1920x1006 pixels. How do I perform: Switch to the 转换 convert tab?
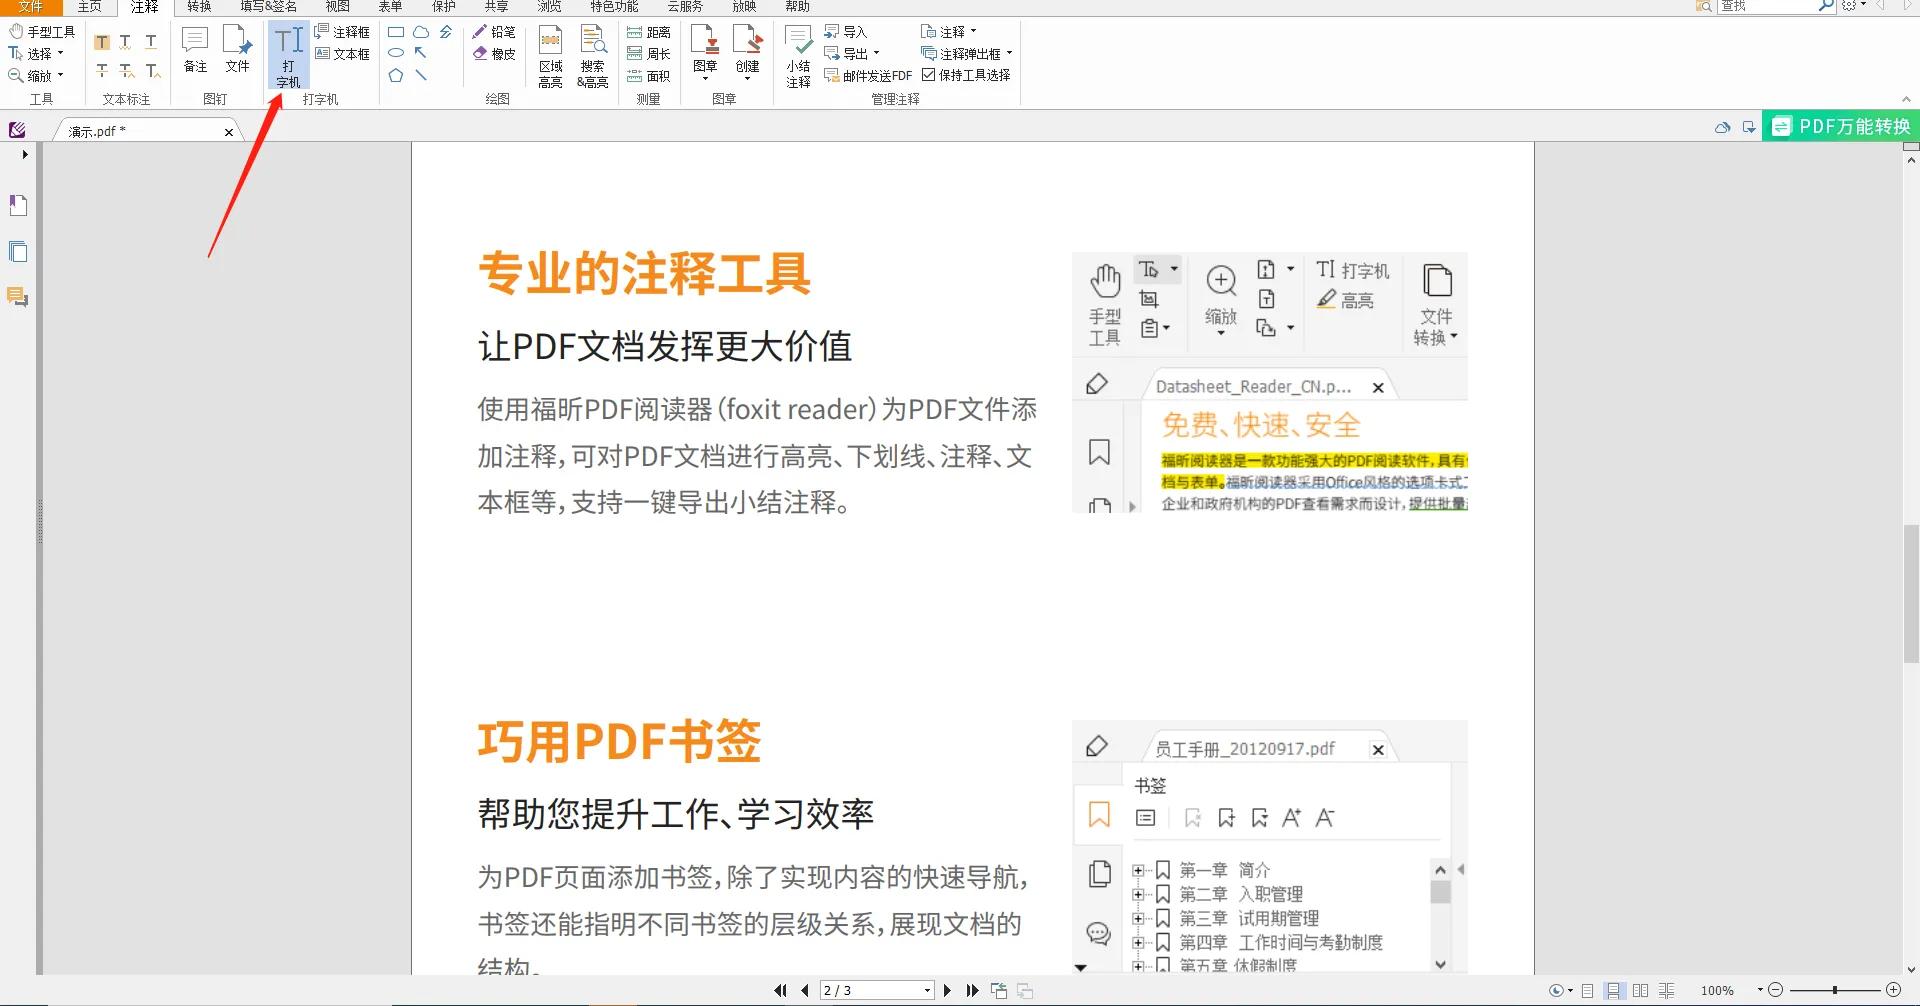(x=199, y=7)
